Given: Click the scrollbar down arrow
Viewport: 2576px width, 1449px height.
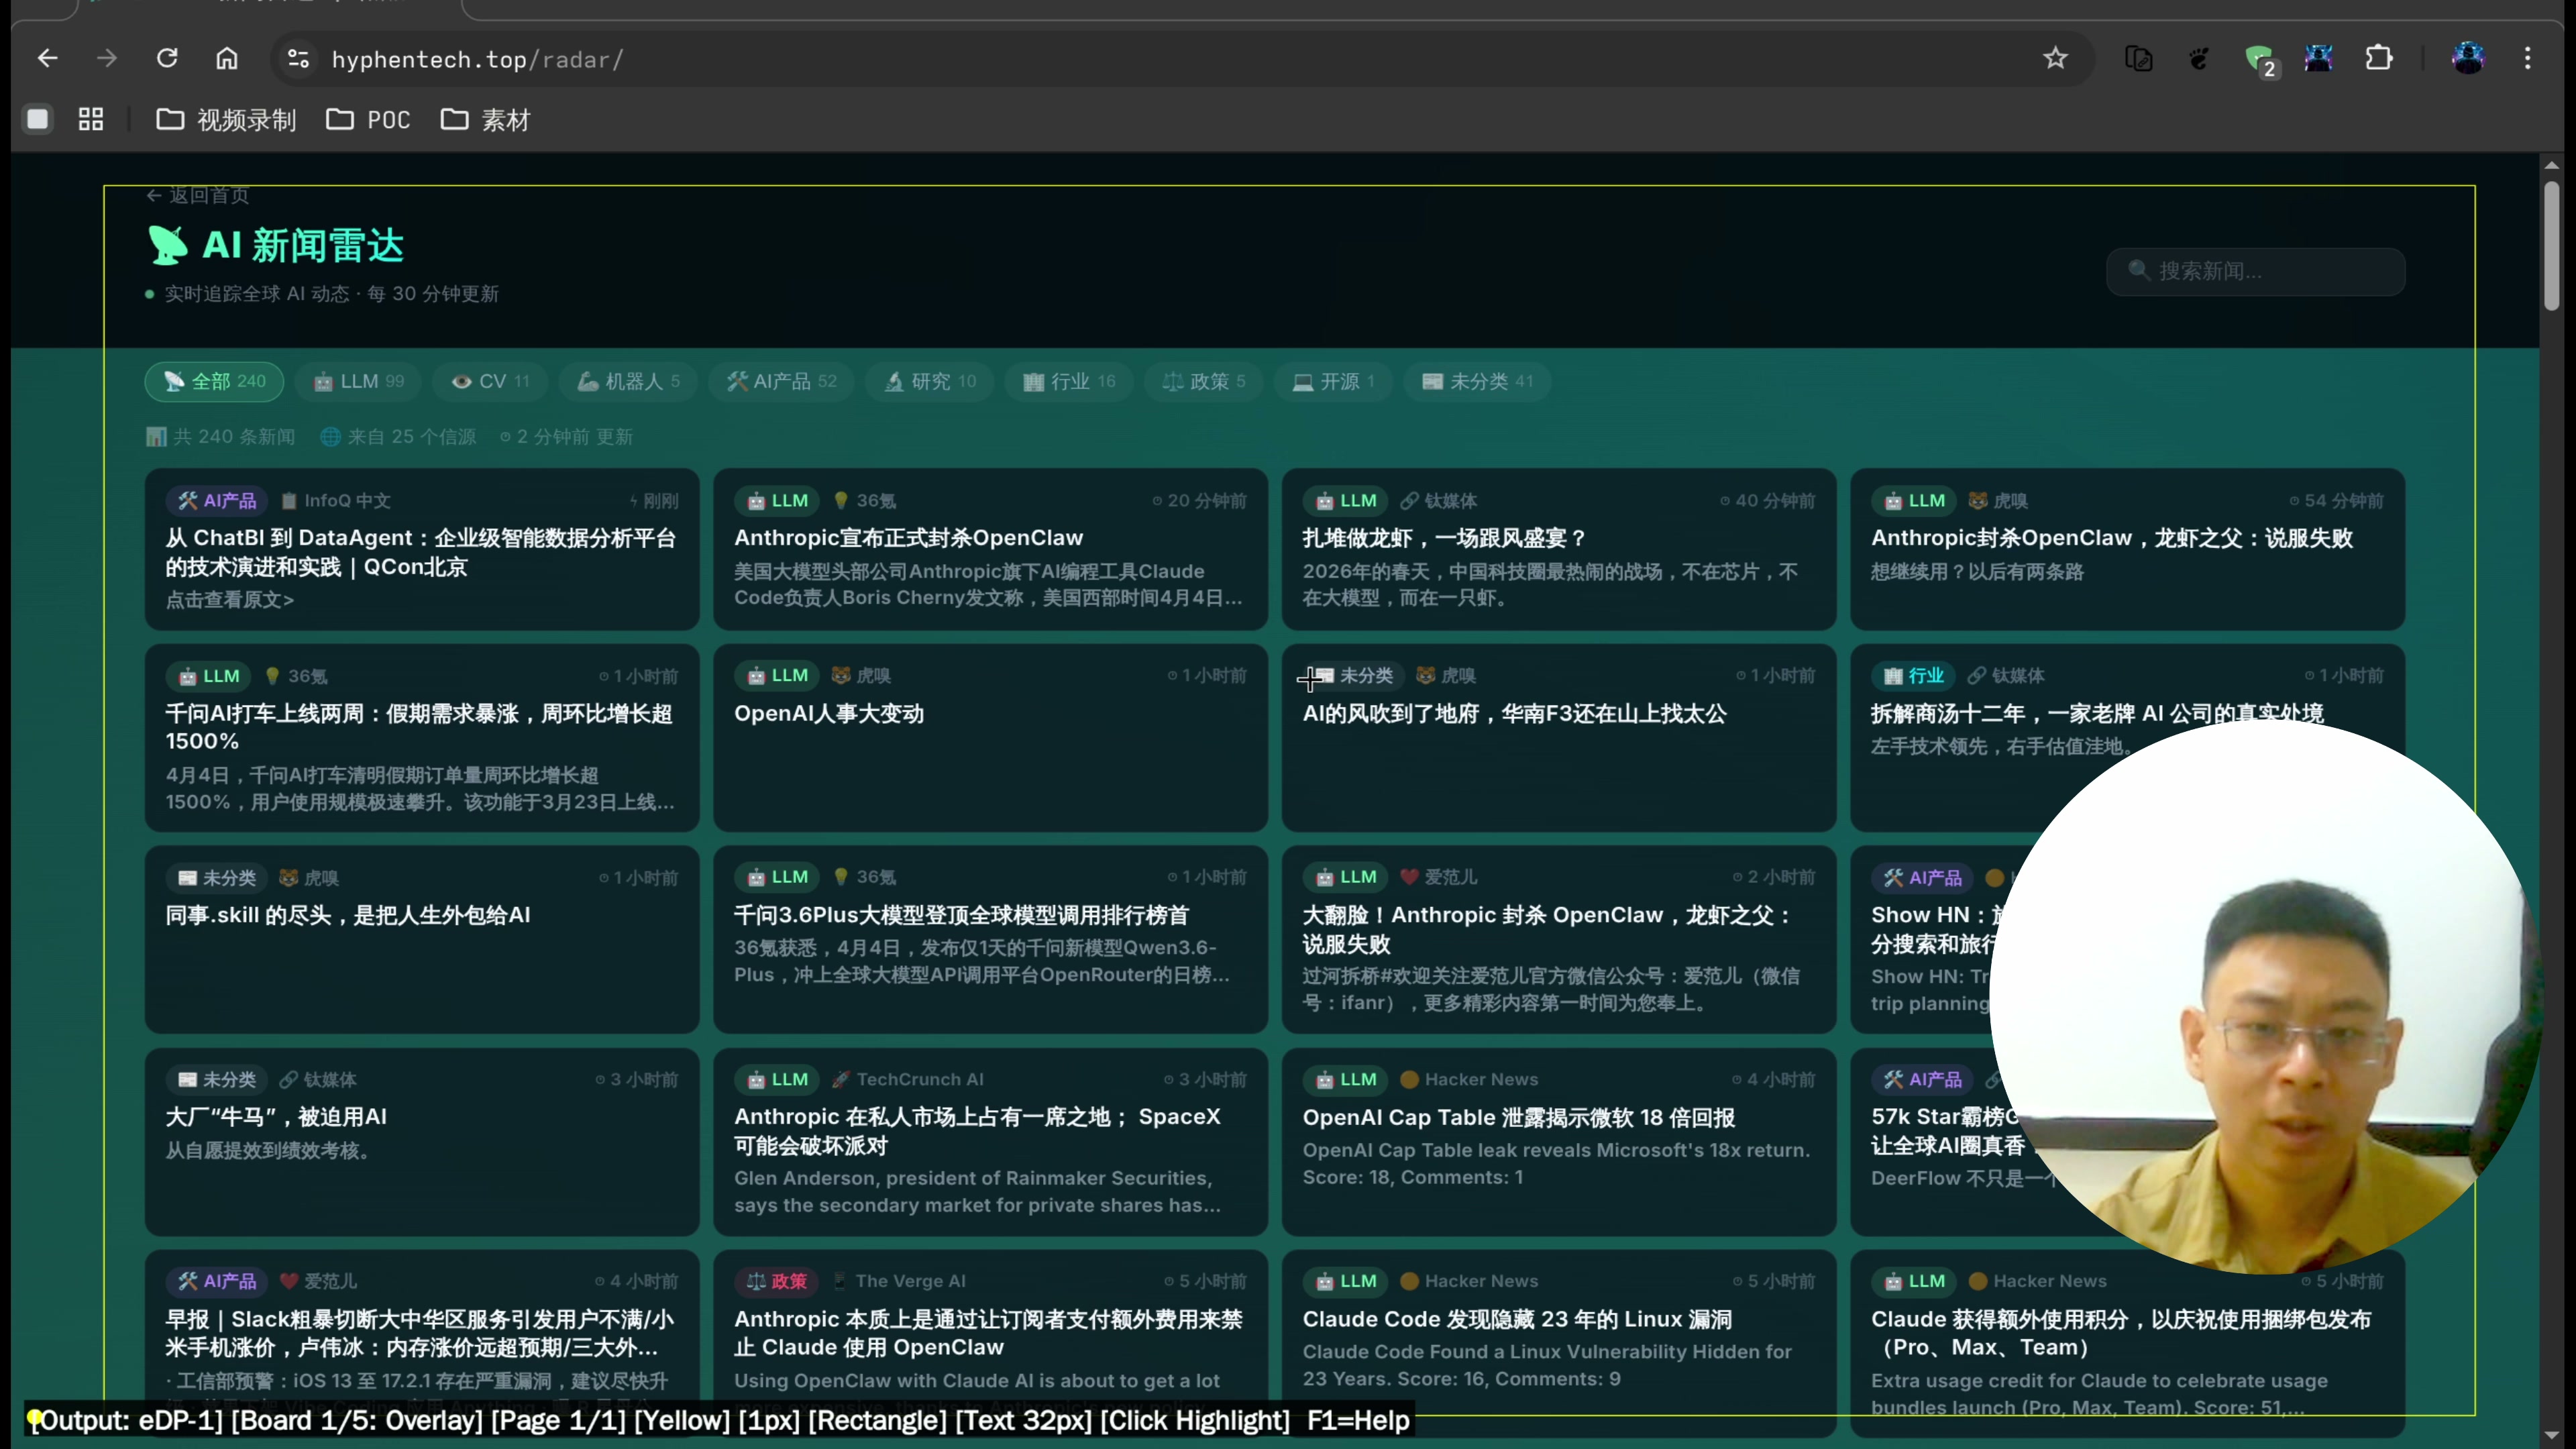Looking at the screenshot, I should point(2552,1435).
